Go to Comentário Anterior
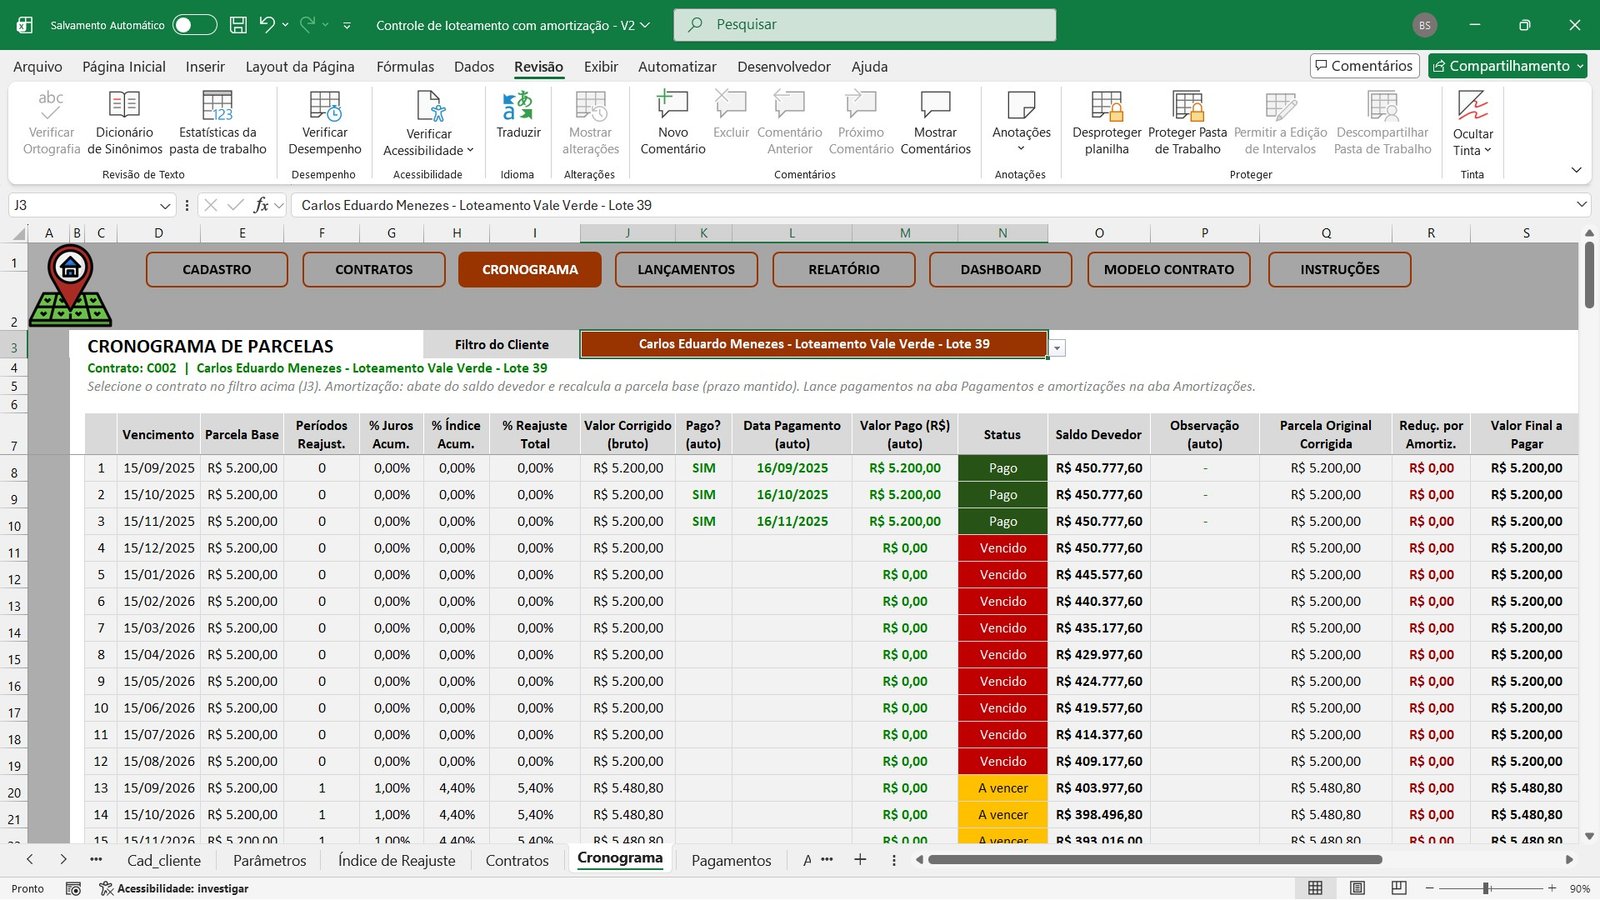The image size is (1600, 900). (x=789, y=123)
